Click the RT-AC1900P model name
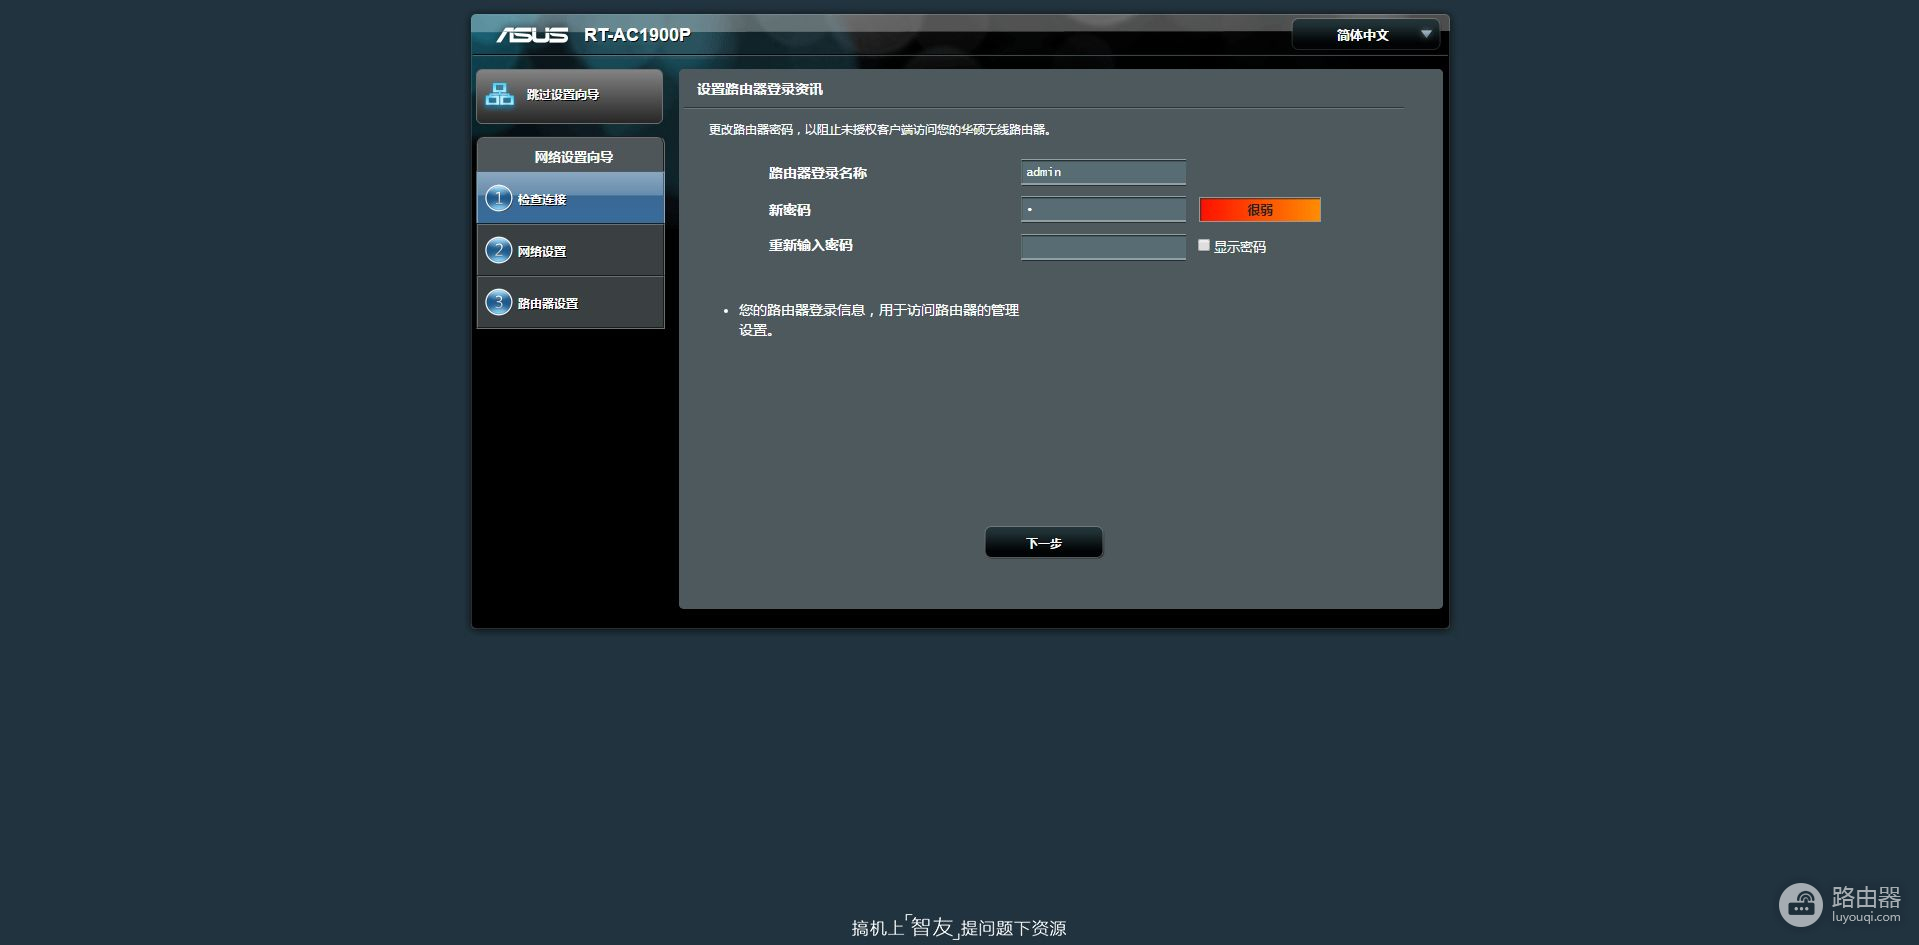The width and height of the screenshot is (1919, 945). (x=637, y=35)
